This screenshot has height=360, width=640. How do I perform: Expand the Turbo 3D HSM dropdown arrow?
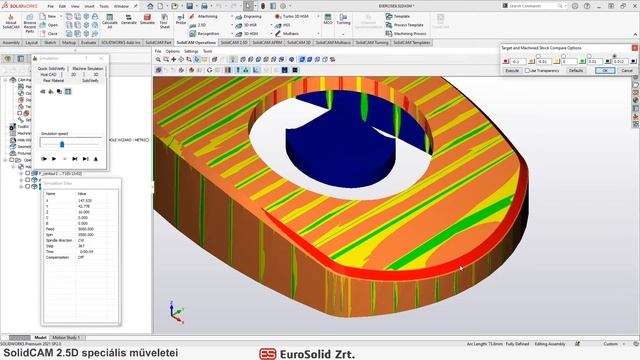(x=318, y=16)
